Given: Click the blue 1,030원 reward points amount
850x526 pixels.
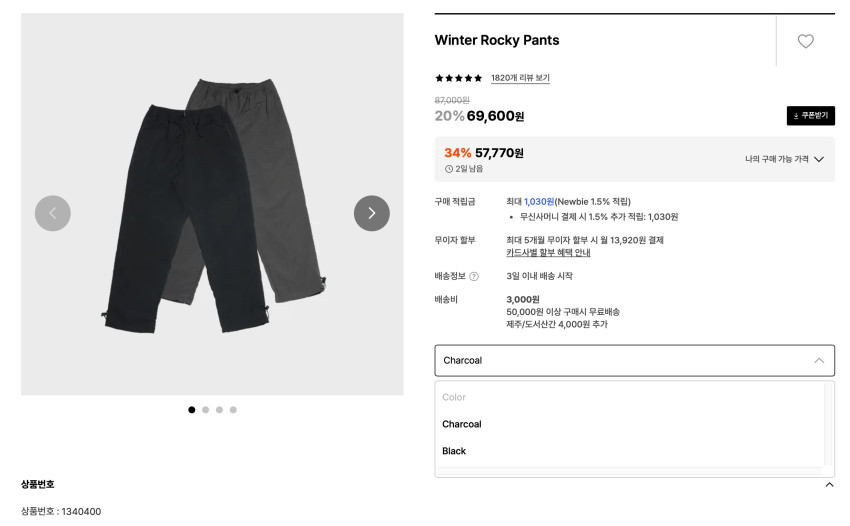Looking at the screenshot, I should tap(538, 202).
